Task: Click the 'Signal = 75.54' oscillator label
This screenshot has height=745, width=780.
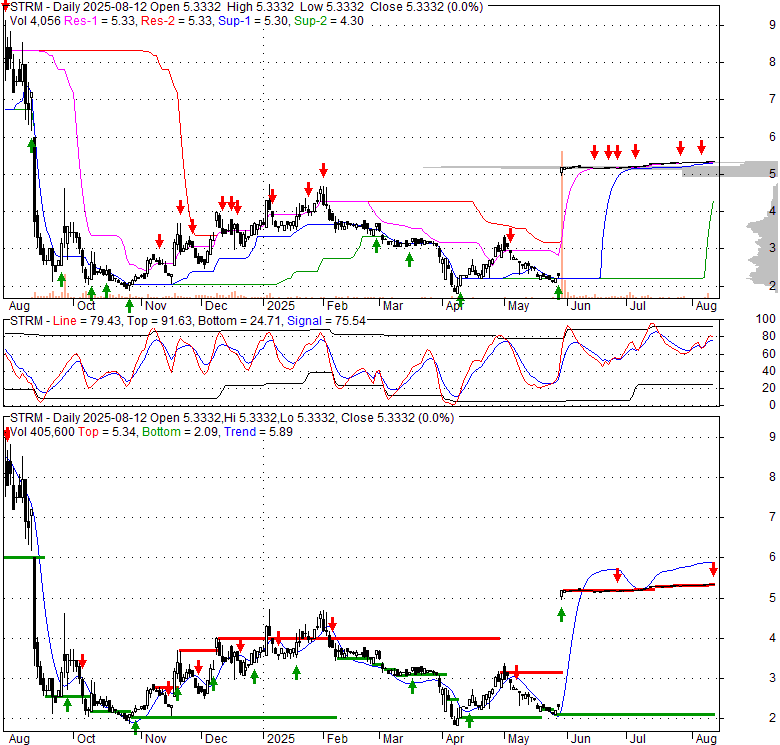Action: [326, 321]
